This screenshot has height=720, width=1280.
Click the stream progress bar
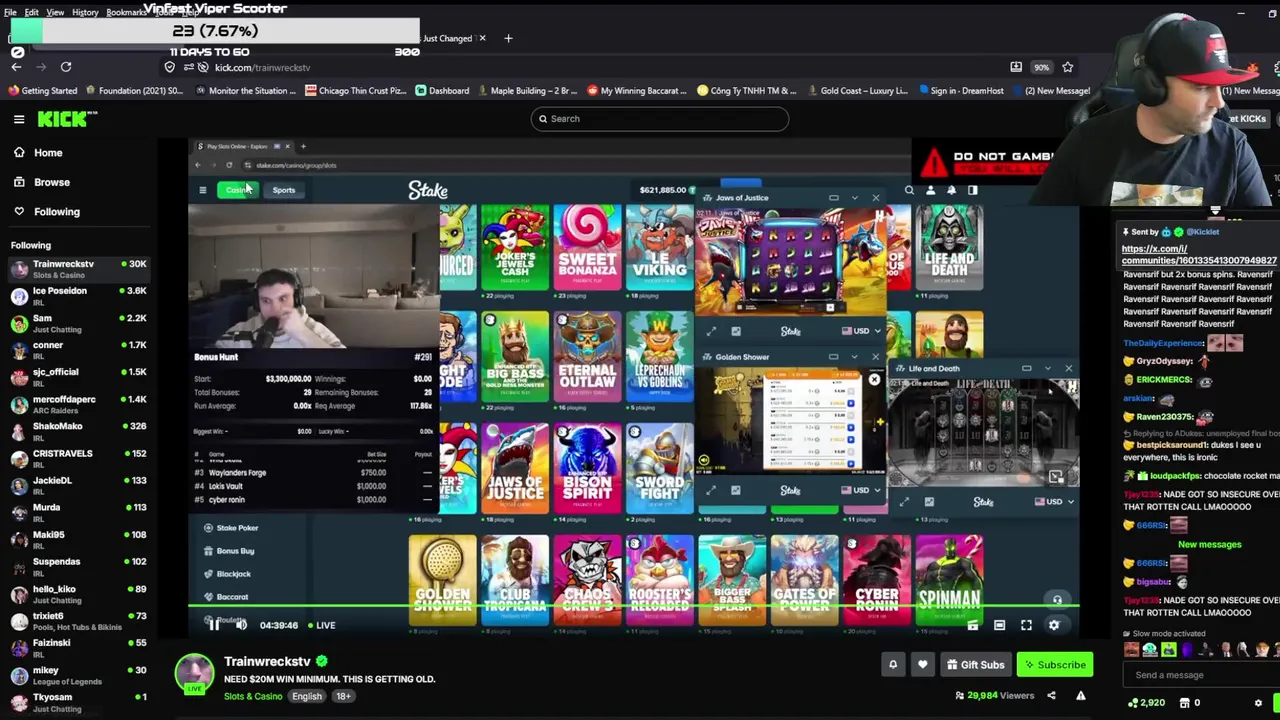tap(633, 607)
